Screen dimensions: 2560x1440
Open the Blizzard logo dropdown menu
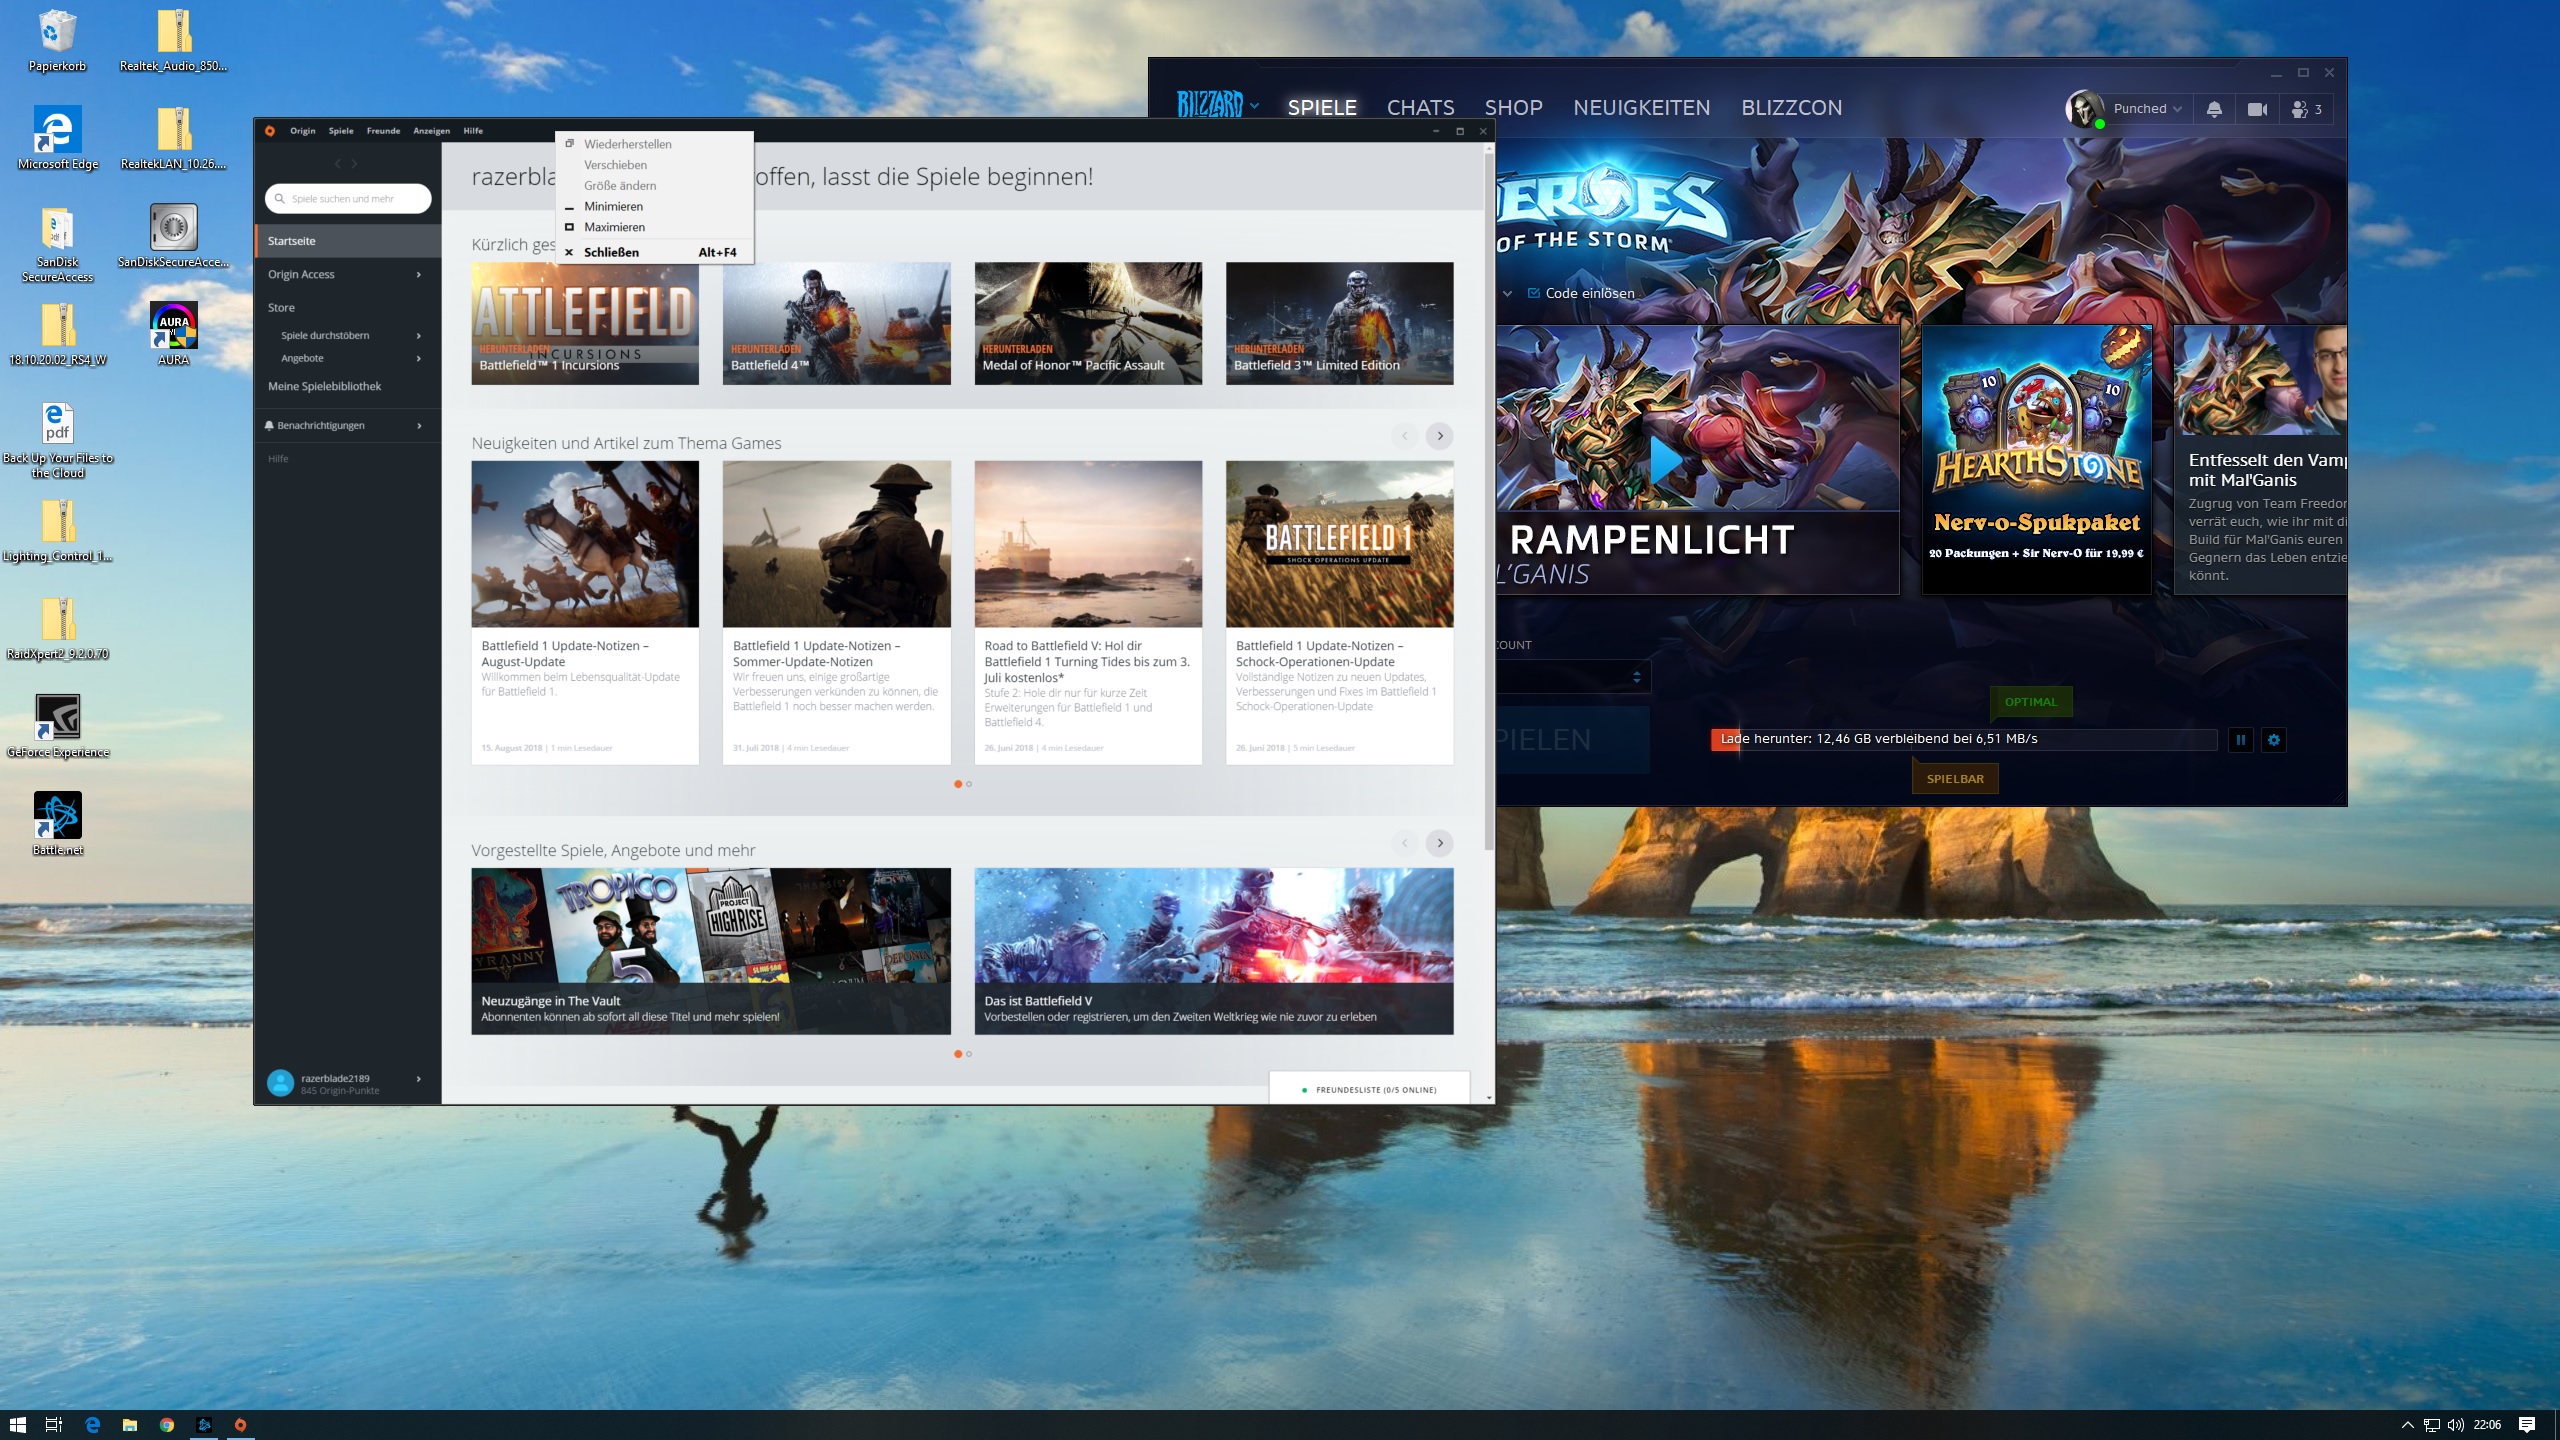[1217, 106]
